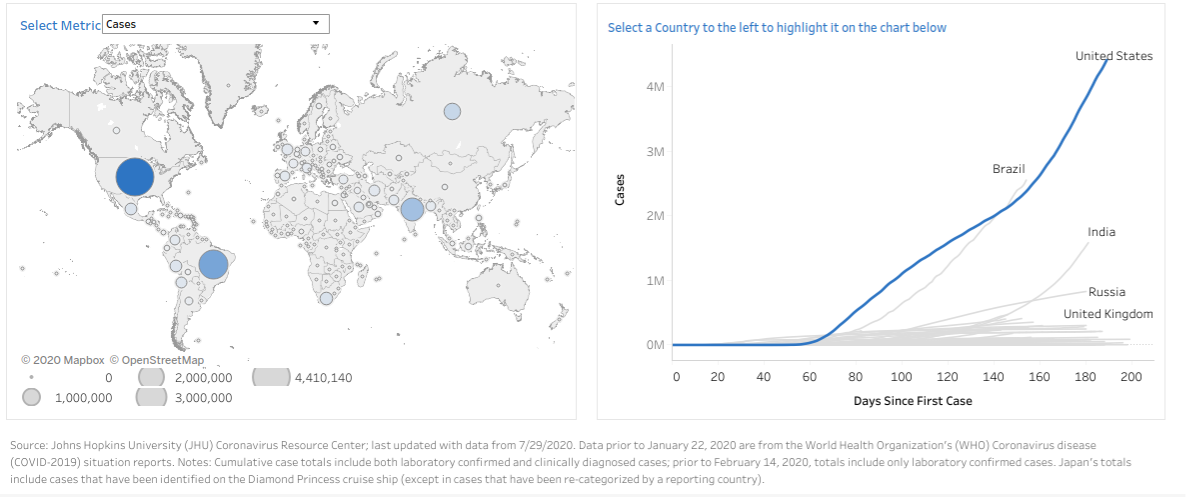Click the 3M axis tick label
The image size is (1193, 497).
(x=654, y=151)
